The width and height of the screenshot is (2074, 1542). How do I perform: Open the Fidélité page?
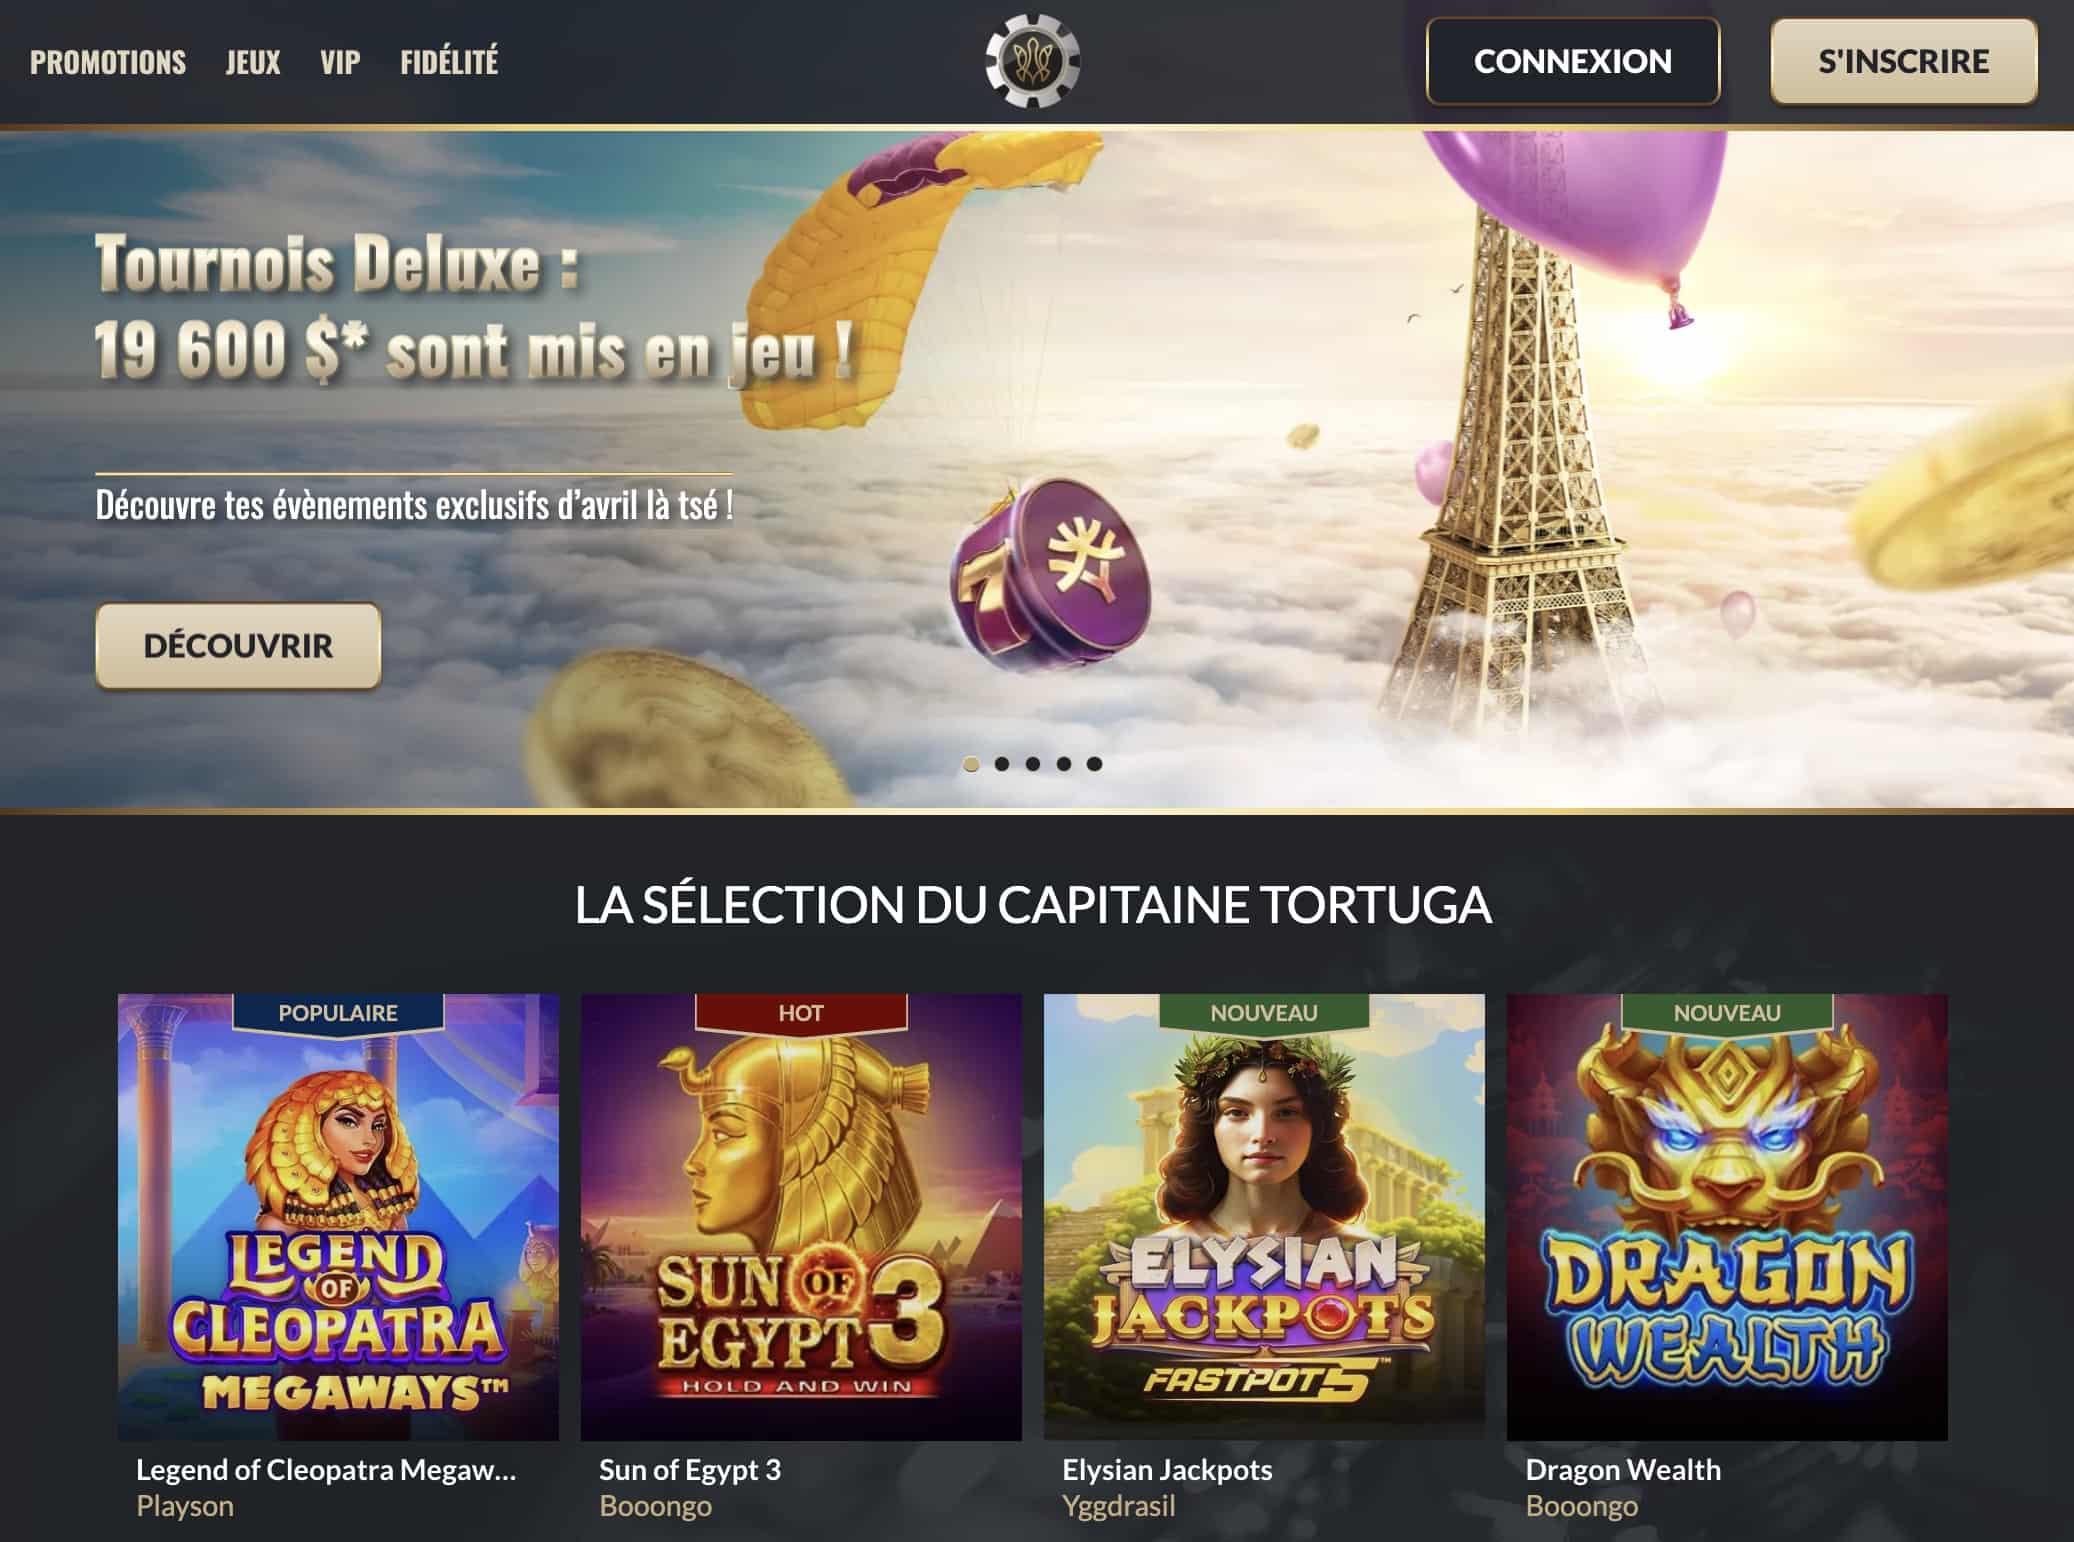point(449,62)
